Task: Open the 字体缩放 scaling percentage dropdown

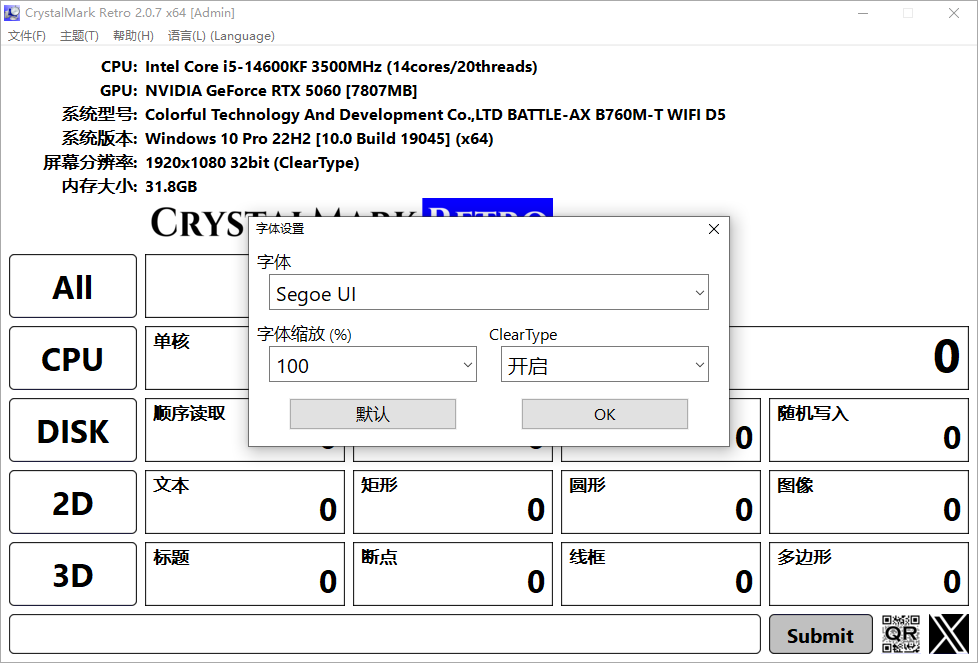Action: pyautogui.click(x=372, y=365)
